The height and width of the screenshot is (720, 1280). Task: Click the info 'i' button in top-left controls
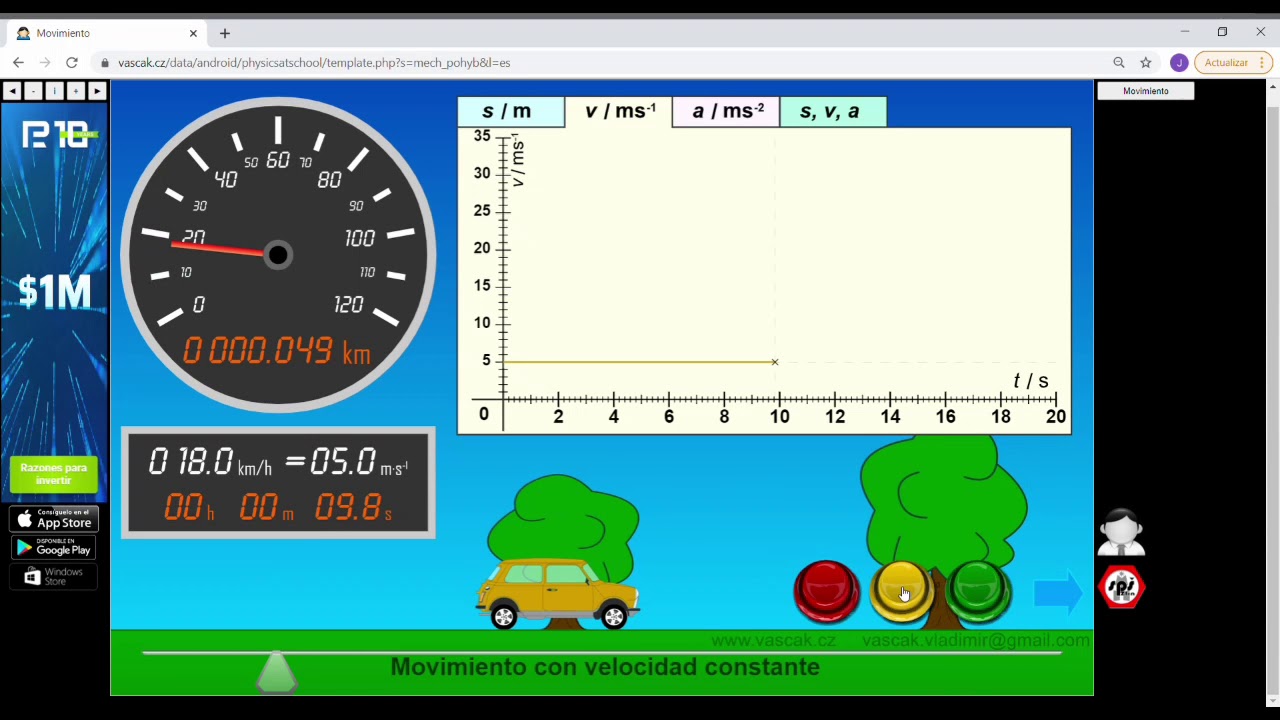click(54, 91)
